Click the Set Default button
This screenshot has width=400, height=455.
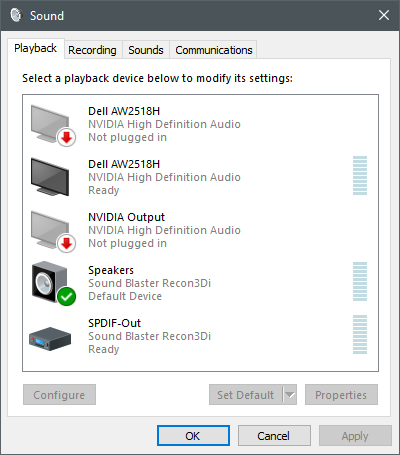(246, 395)
